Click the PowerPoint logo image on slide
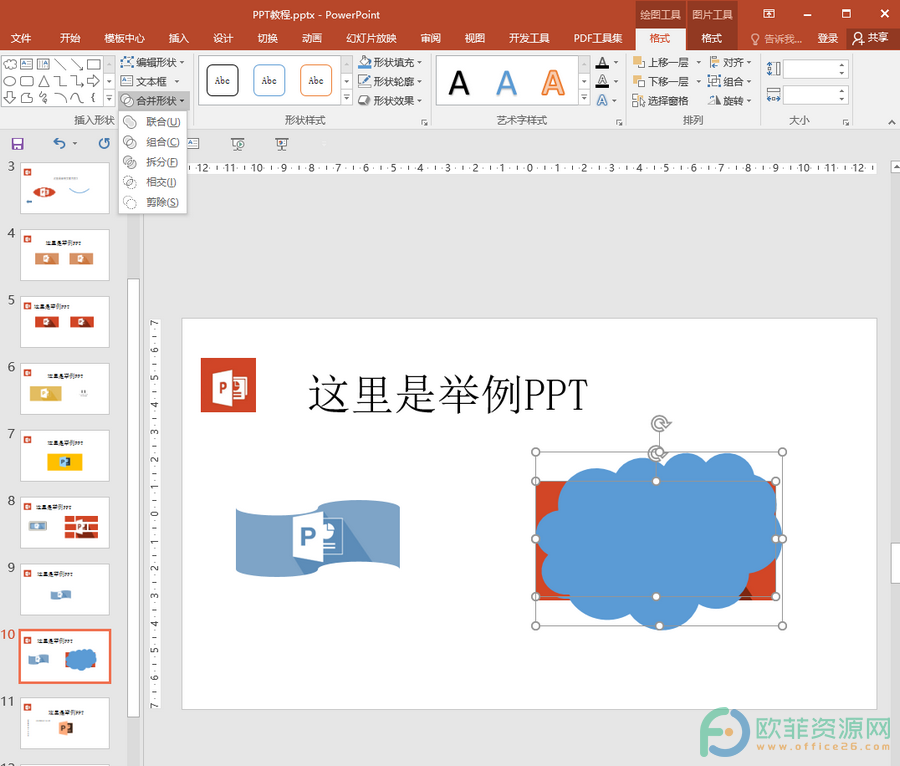Screen dimensions: 900x766 [x=228, y=385]
